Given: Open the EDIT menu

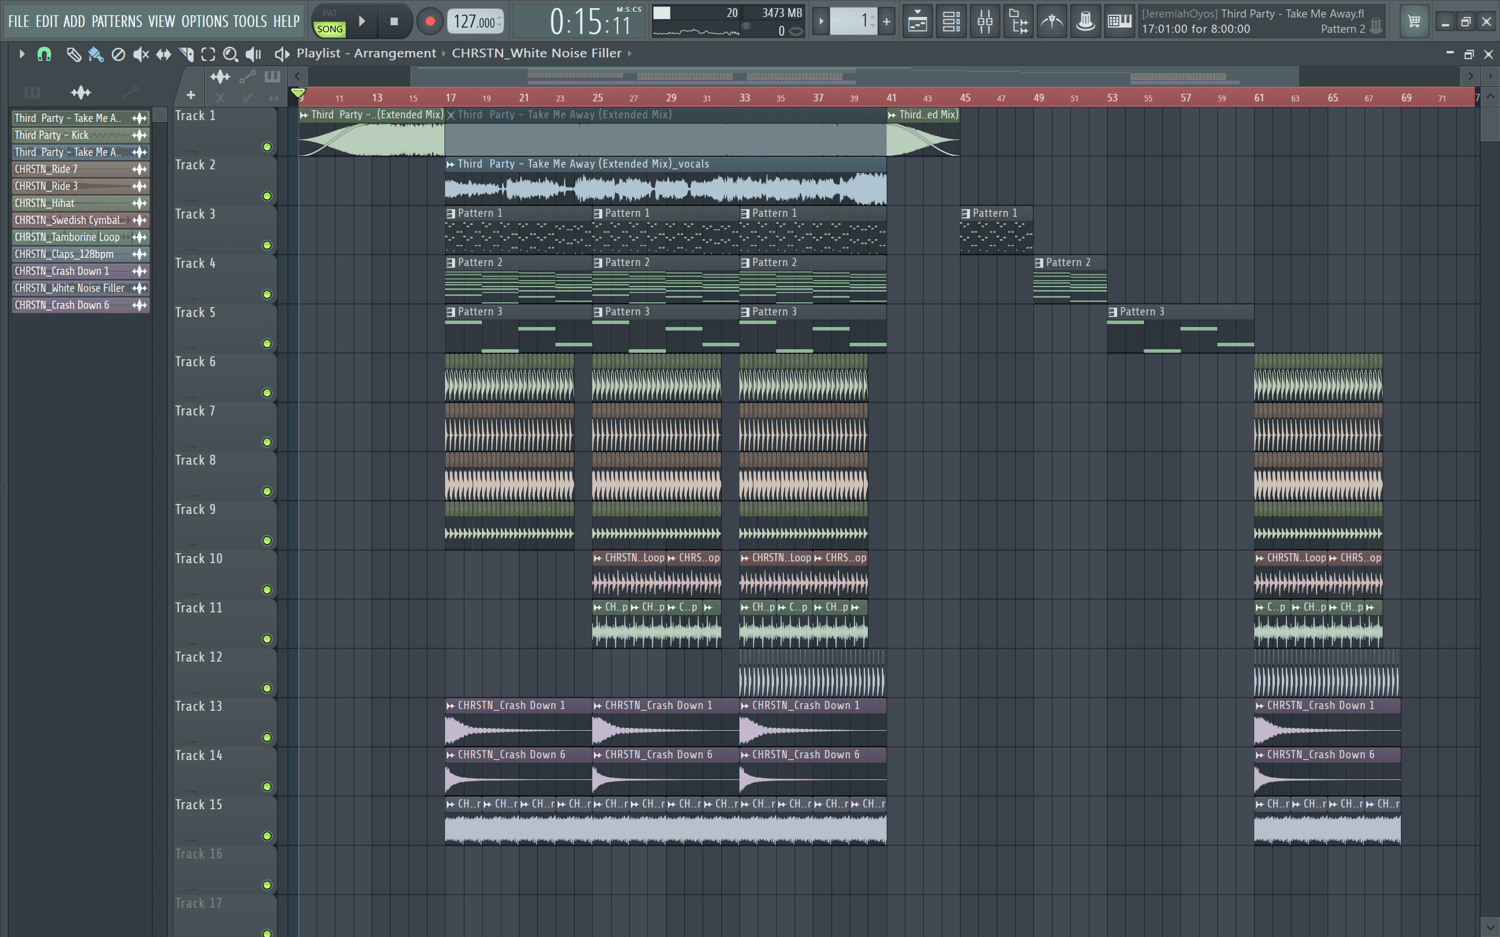Looking at the screenshot, I should 47,21.
